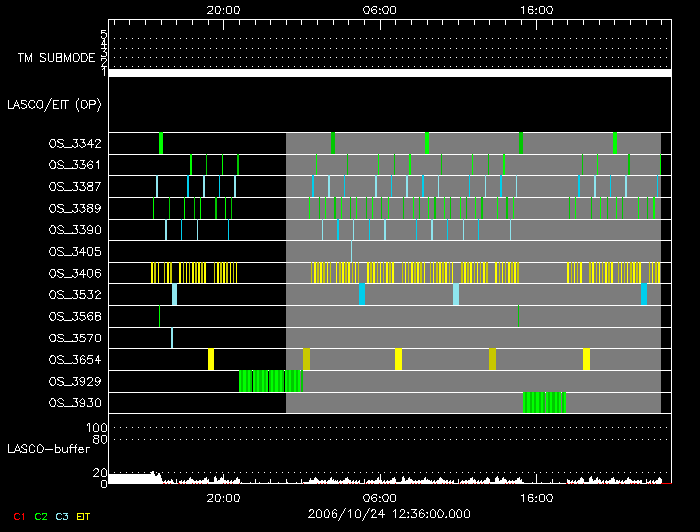Click the white TM SUBMODE bar at level 1
The image size is (700, 532).
[x=388, y=73]
